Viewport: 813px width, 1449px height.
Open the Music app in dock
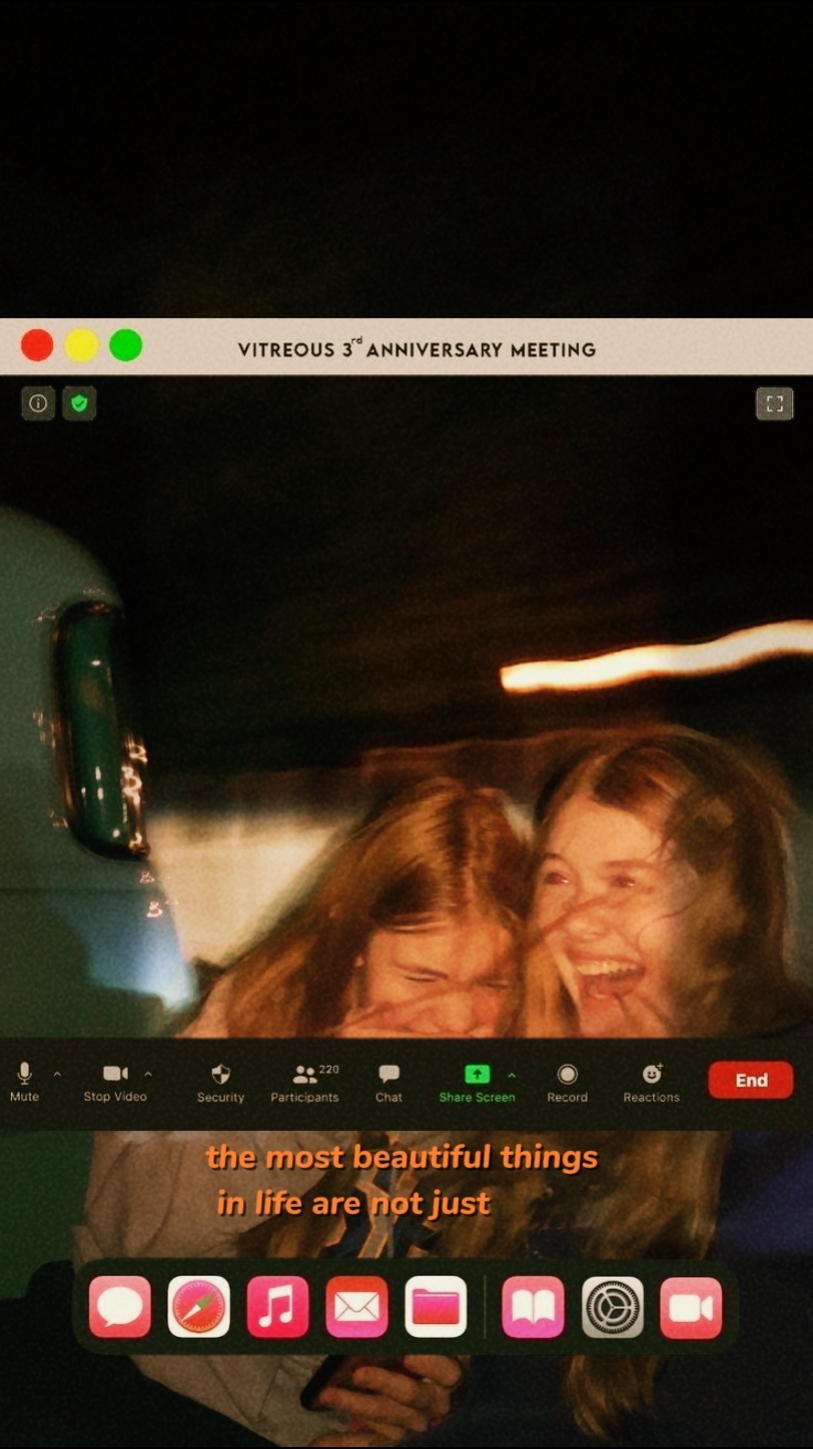click(x=278, y=1307)
